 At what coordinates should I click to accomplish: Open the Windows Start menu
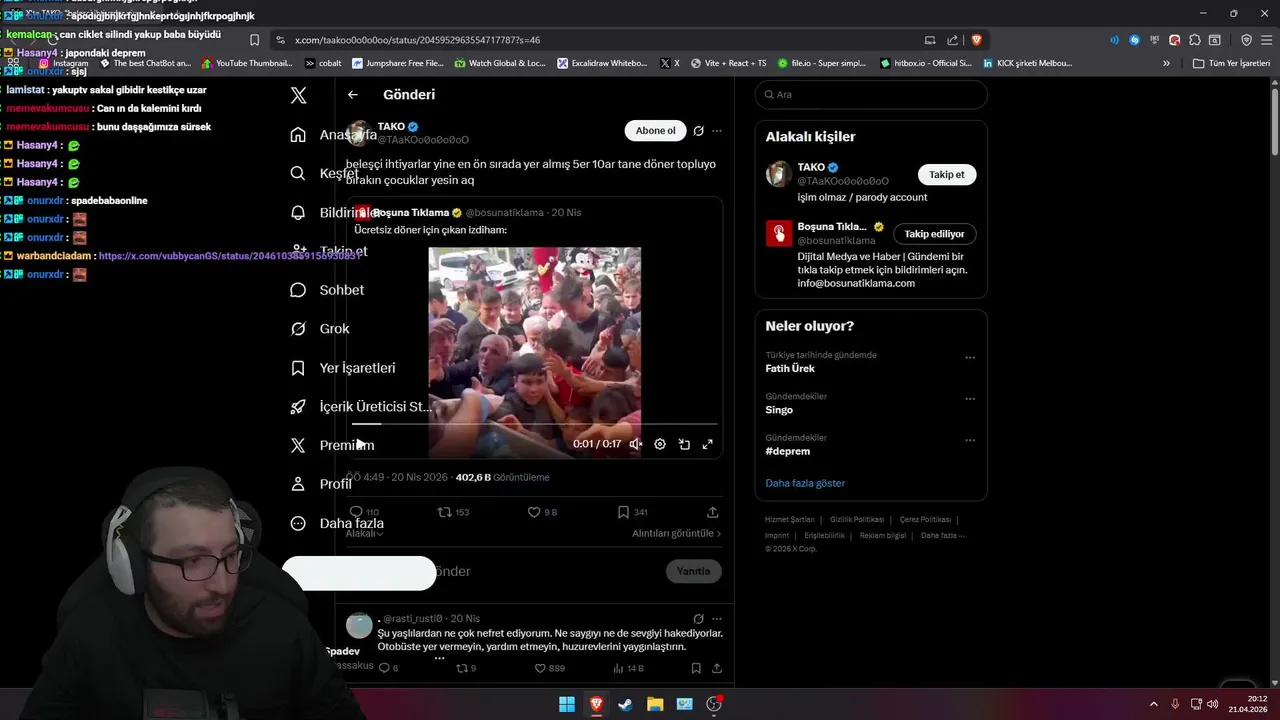pyautogui.click(x=567, y=704)
